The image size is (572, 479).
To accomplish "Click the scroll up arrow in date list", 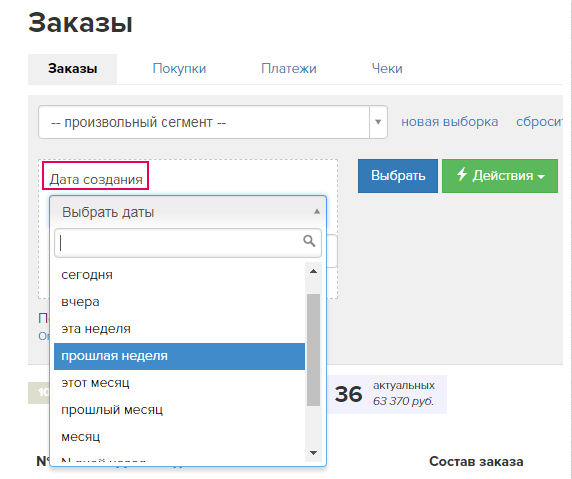I will [x=313, y=271].
